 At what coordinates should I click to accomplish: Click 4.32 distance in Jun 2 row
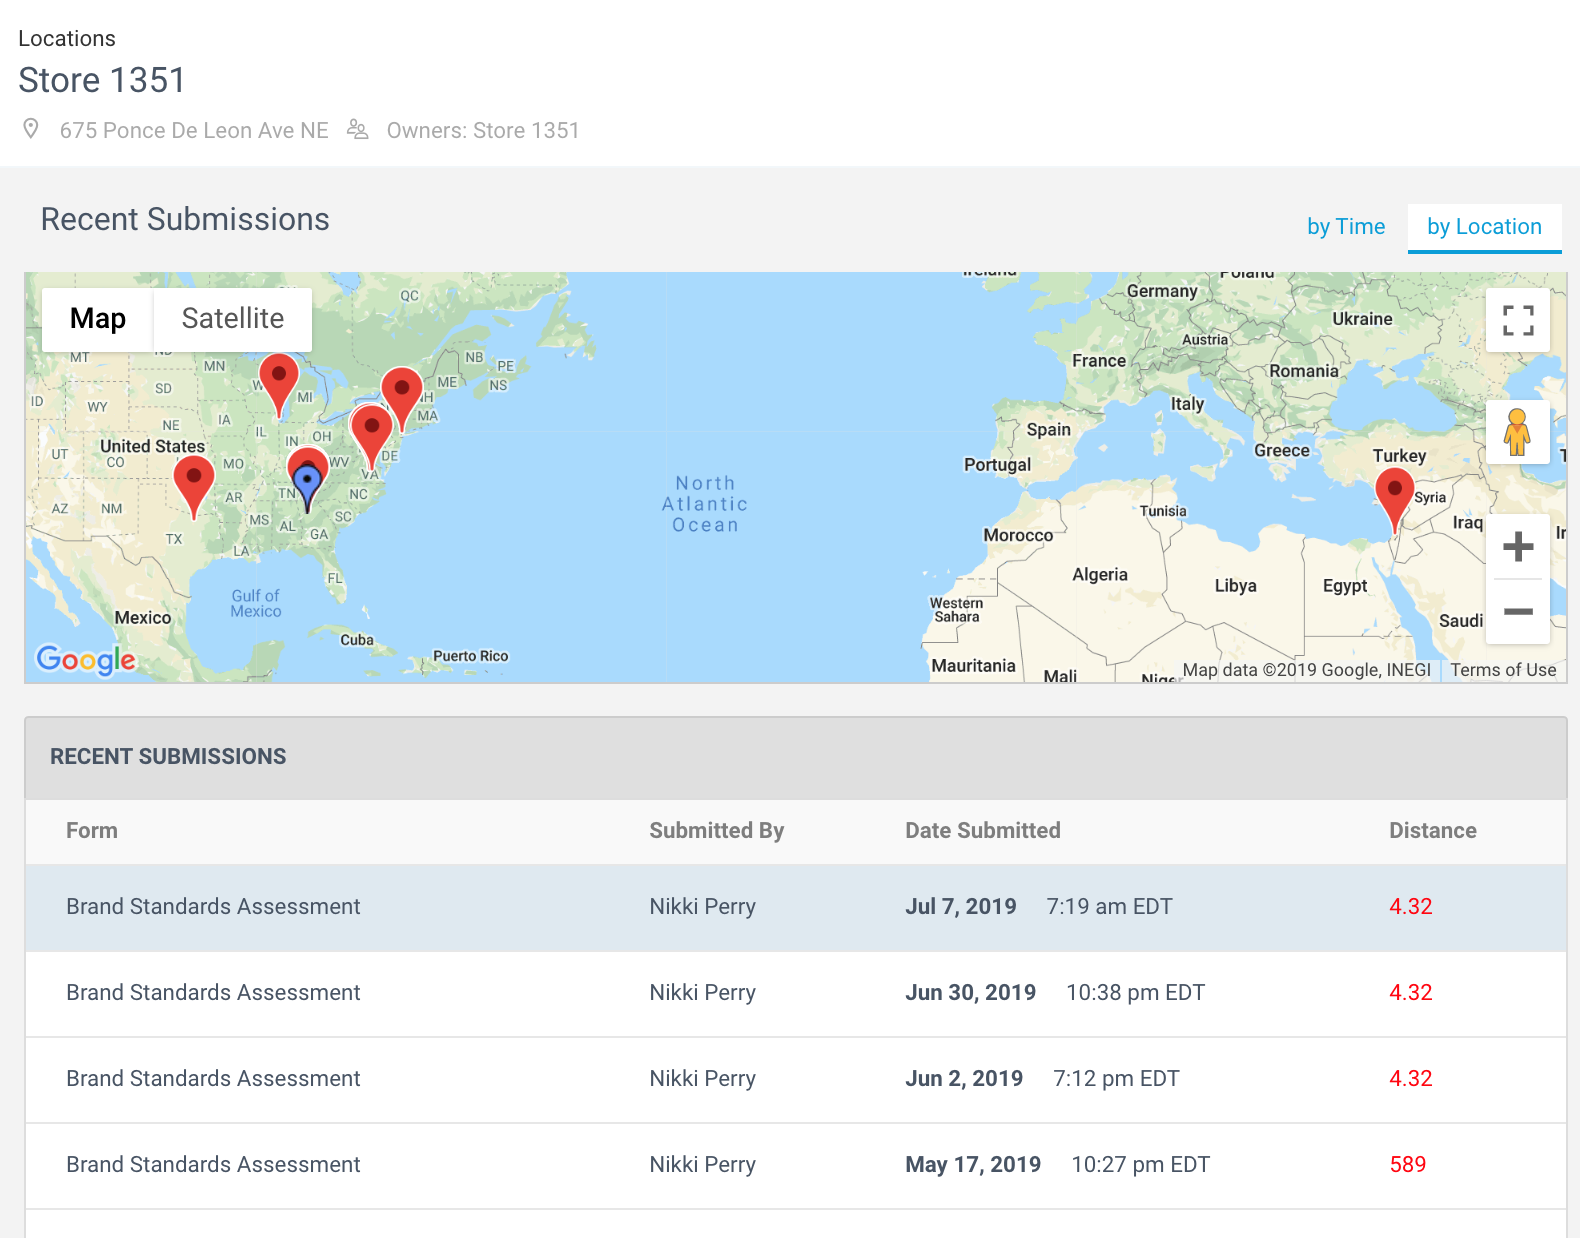(1410, 1078)
